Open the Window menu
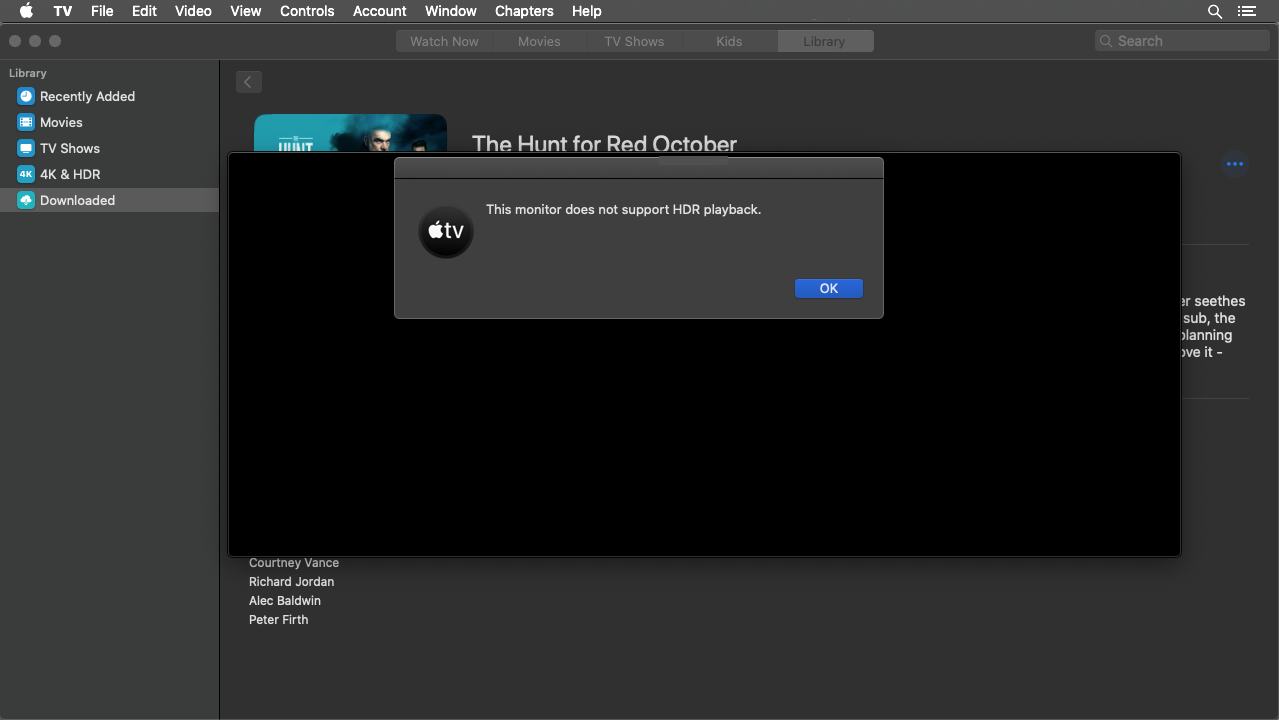The width and height of the screenshot is (1279, 720). (x=451, y=11)
